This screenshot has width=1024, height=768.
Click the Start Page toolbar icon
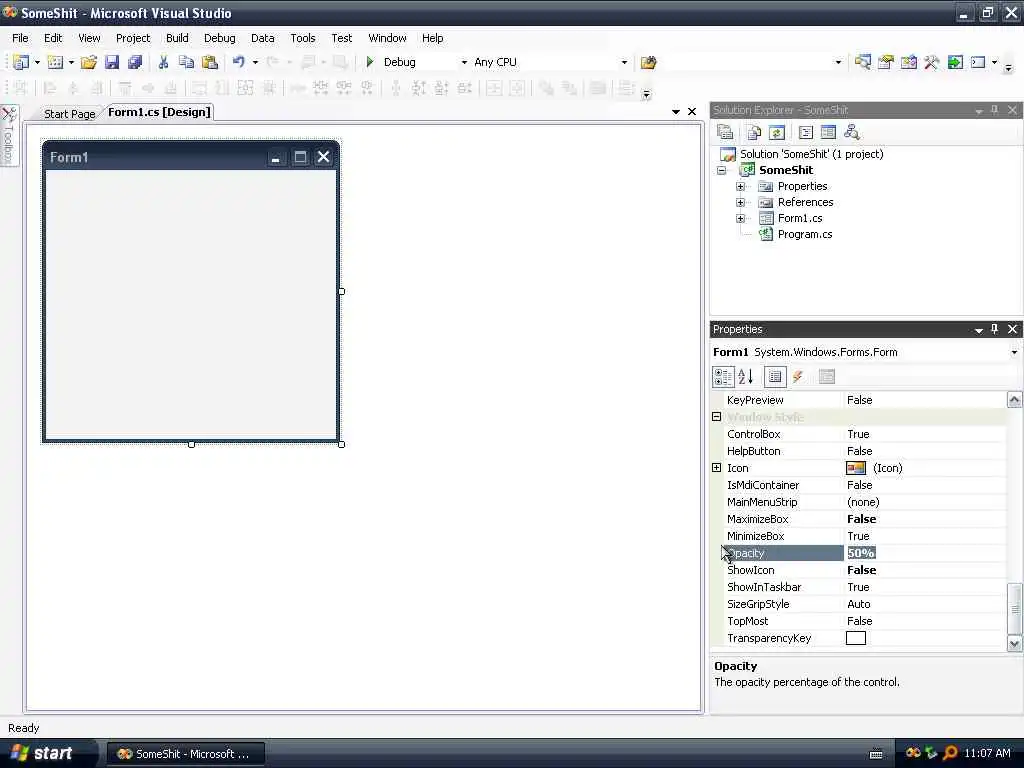coord(955,62)
